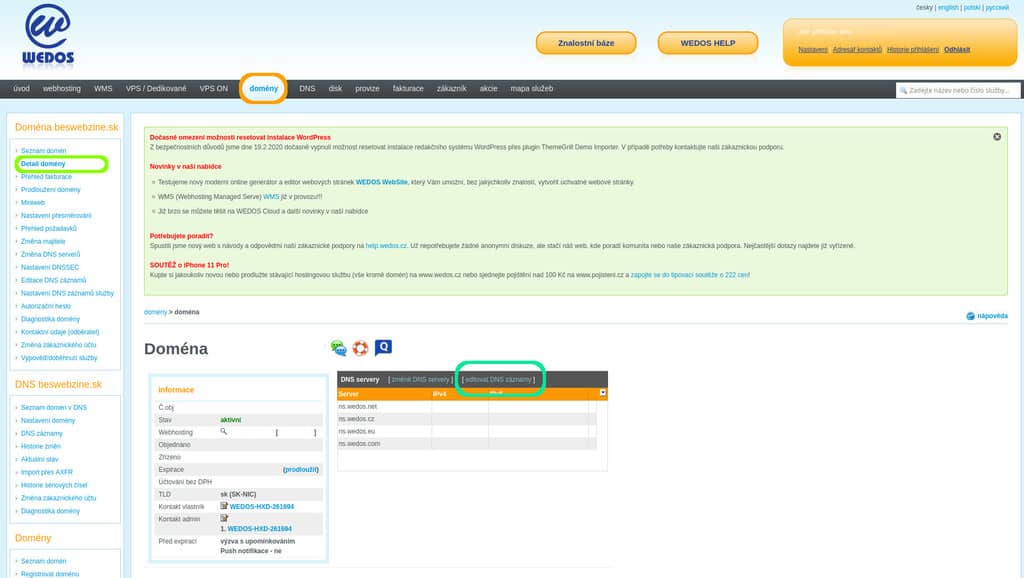Open Změna majitele sidebar link
The height and width of the screenshot is (578, 1024).
point(43,242)
